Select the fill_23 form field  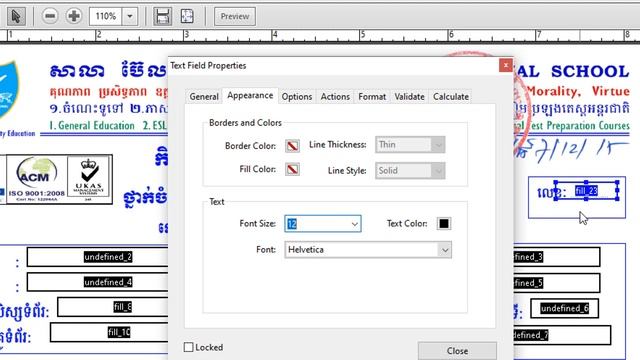[x=587, y=191]
